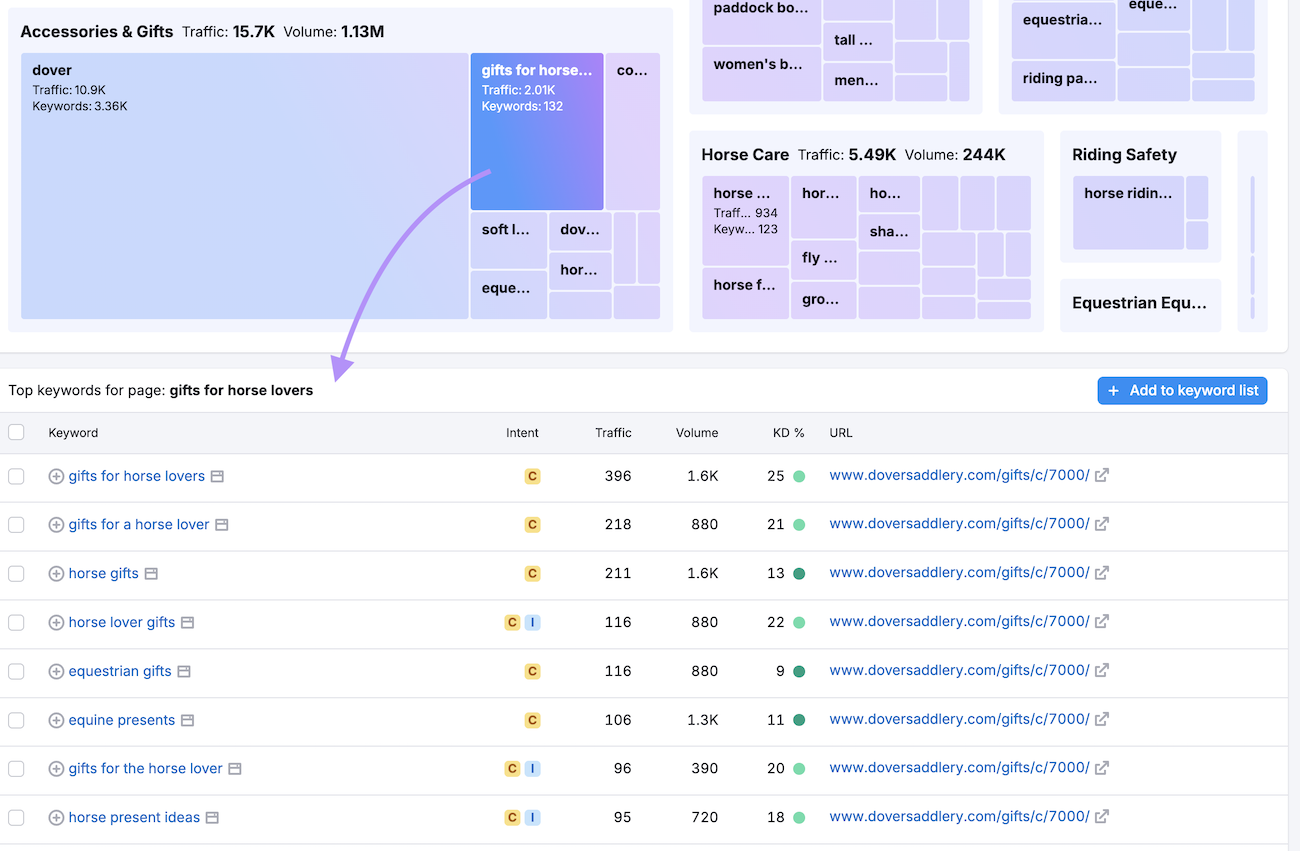Open SERP view icon for 'gifts for a horse lover'
Viewport: 1300px width, 851px height.
pos(222,524)
